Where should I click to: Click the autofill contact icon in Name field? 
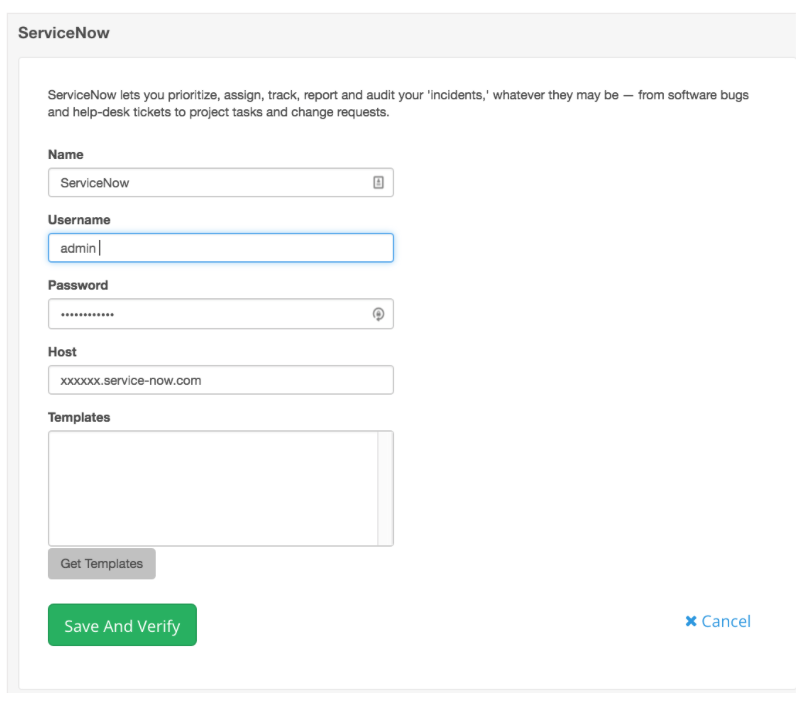point(378,182)
